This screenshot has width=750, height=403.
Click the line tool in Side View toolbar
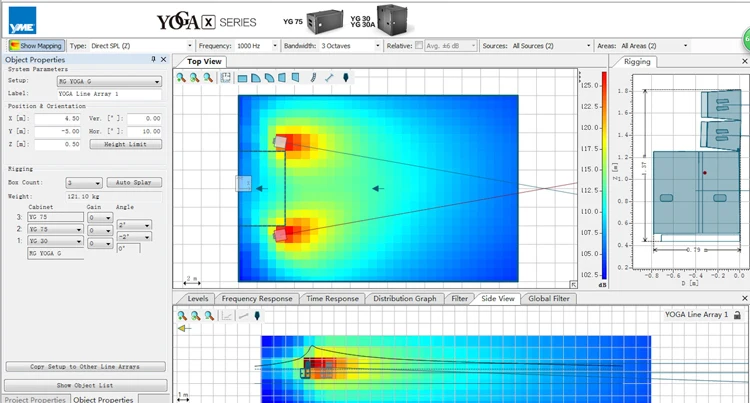243,316
